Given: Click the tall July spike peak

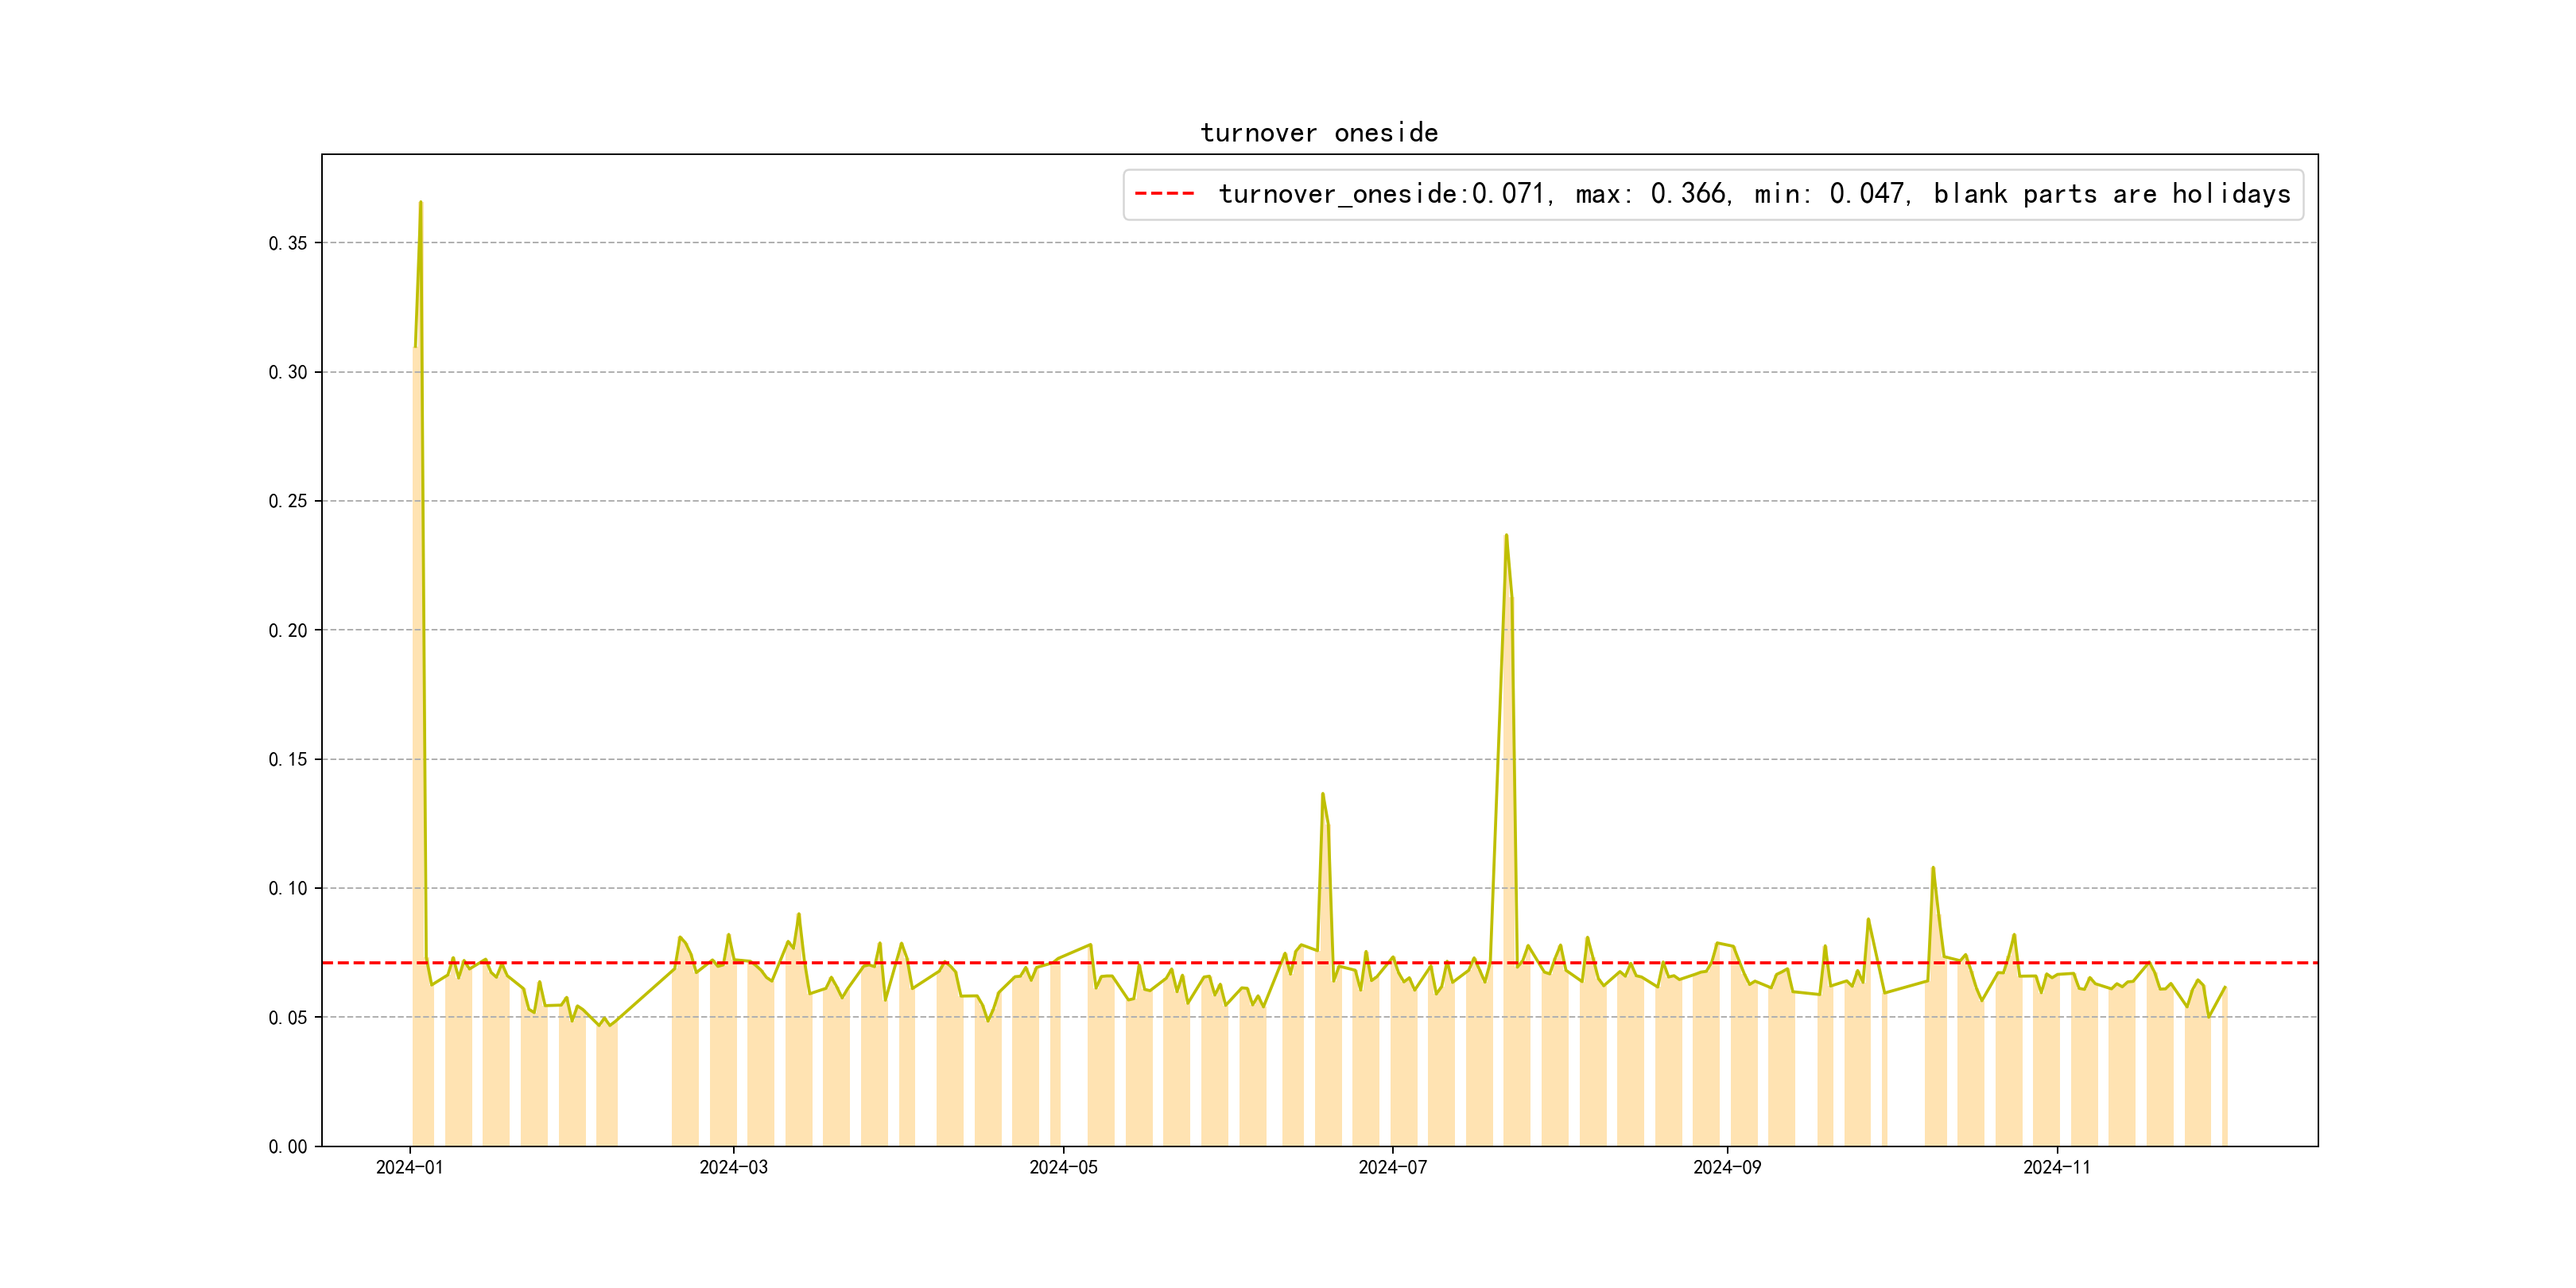Looking at the screenshot, I should click(1506, 535).
